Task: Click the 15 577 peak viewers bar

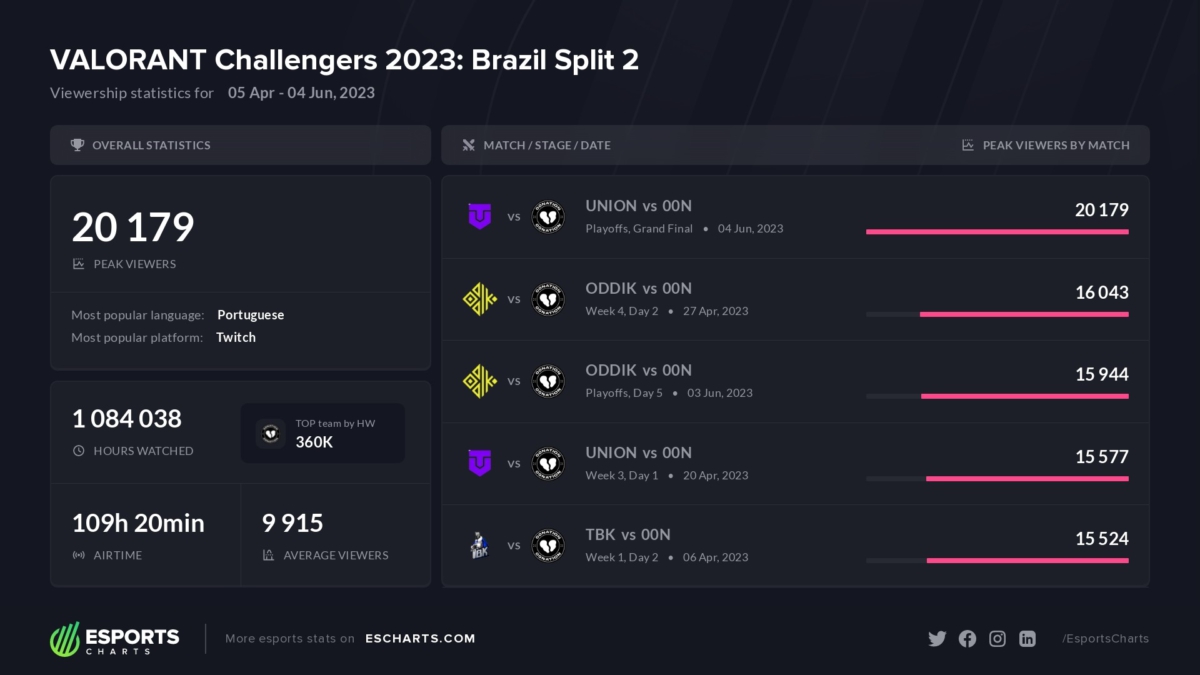Action: pyautogui.click(x=1027, y=479)
